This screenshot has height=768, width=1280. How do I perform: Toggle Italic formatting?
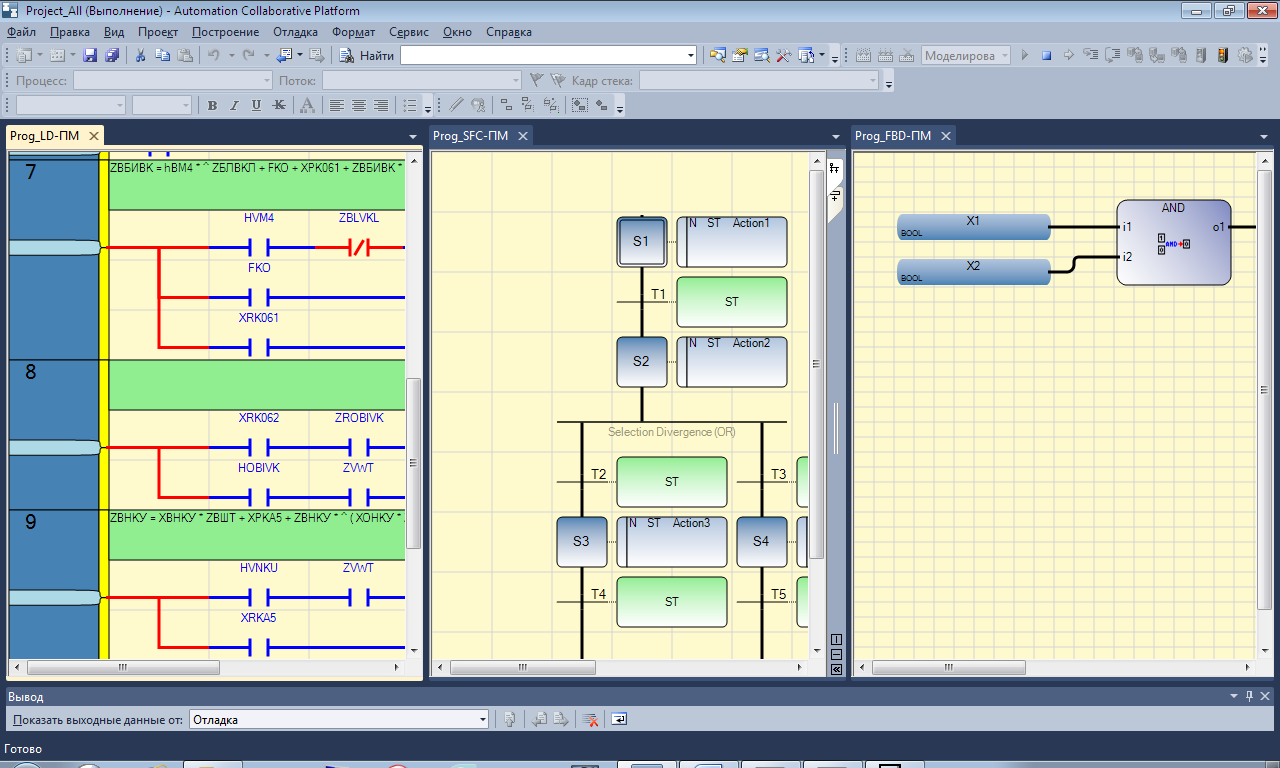point(234,105)
